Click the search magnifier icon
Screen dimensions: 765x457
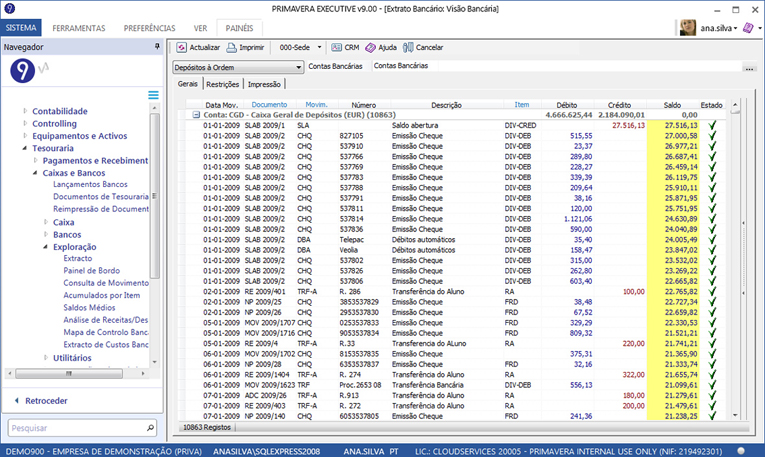150,428
